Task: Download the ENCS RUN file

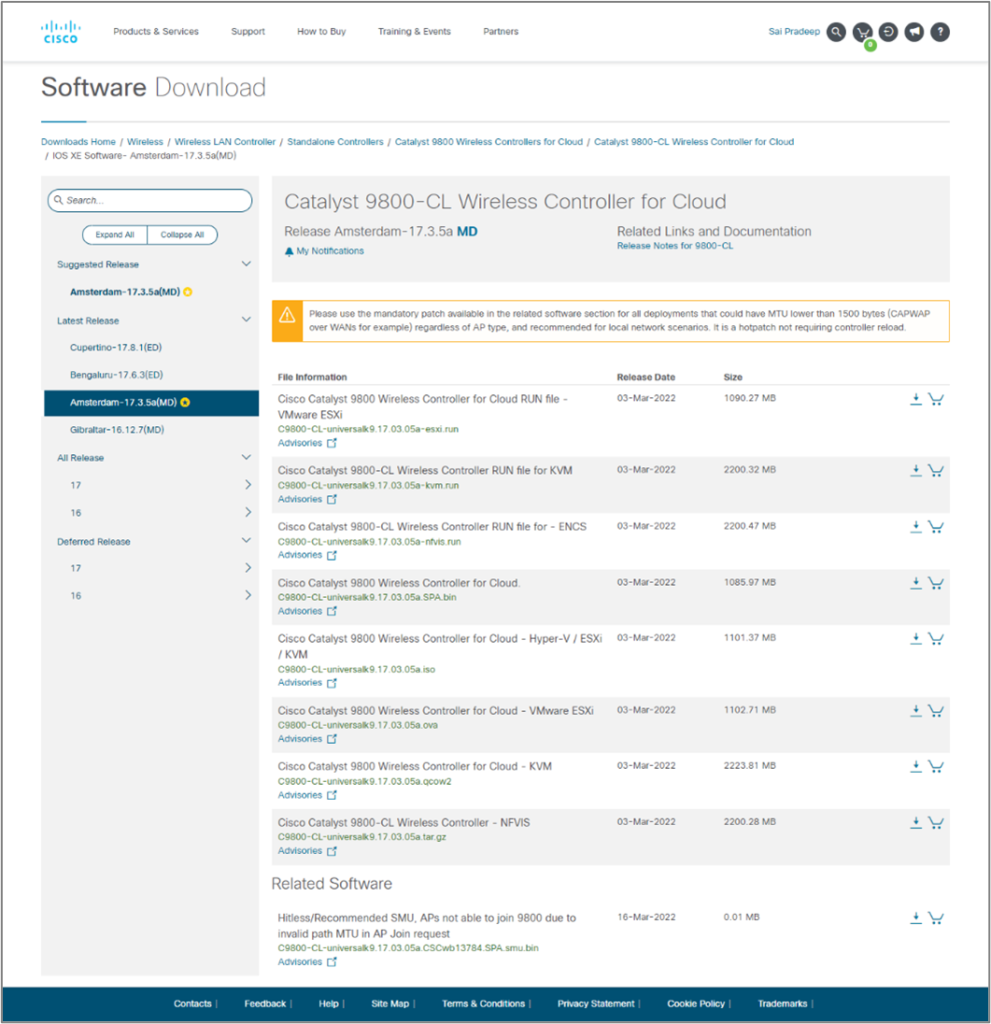Action: click(916, 526)
